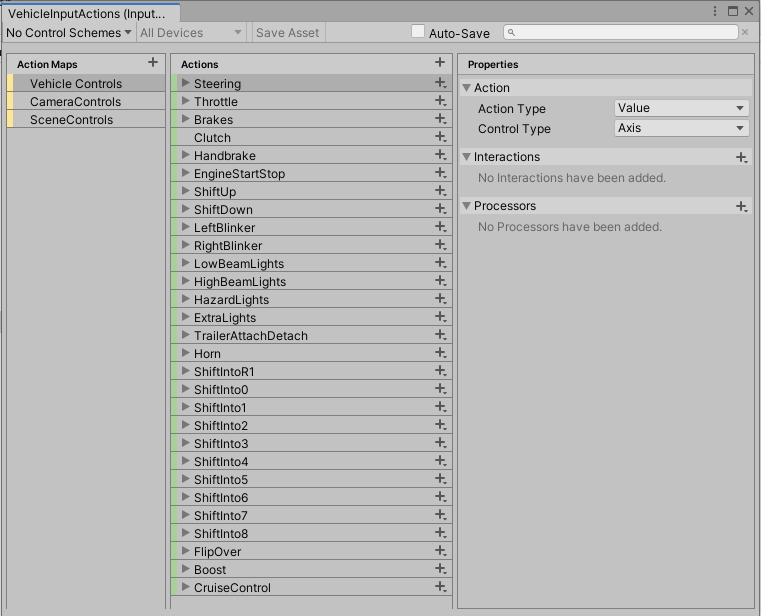Enable the Auto-Save checkbox
The width and height of the screenshot is (761, 616).
click(418, 32)
